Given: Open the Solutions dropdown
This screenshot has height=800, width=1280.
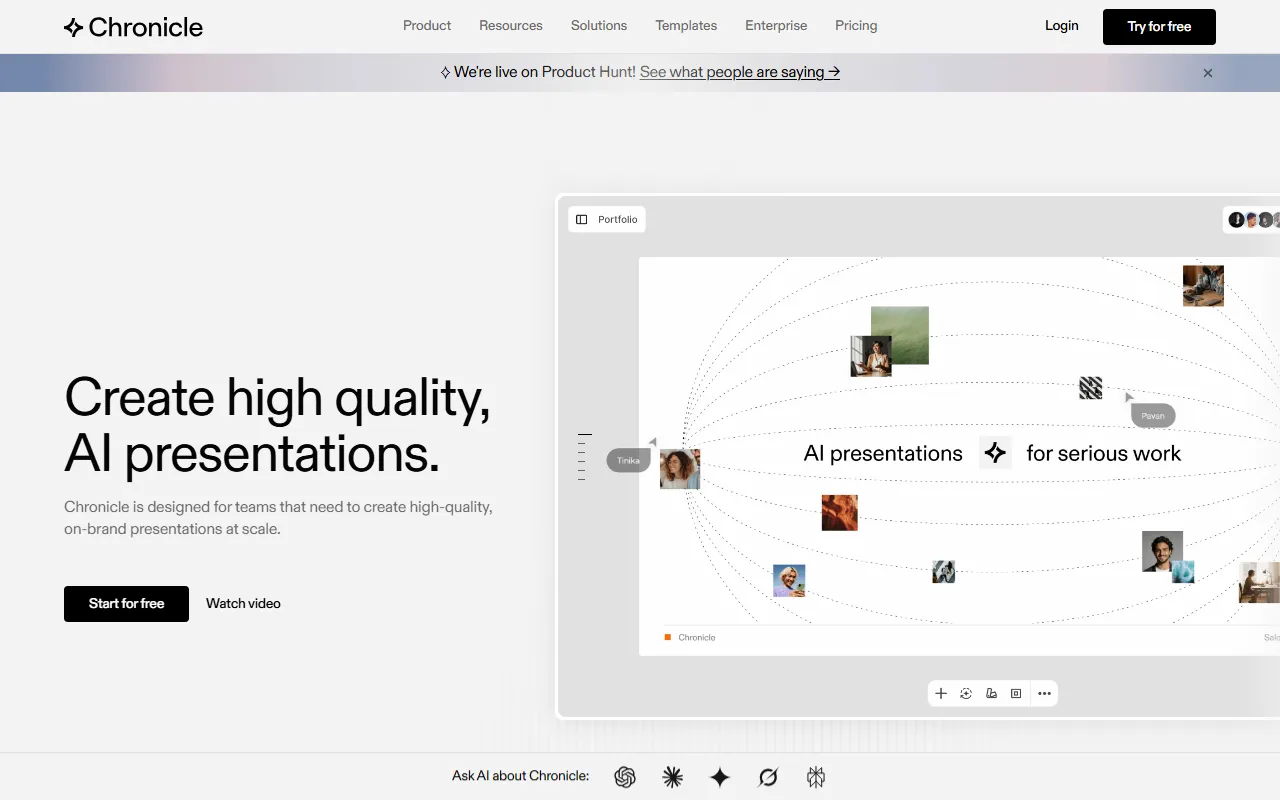Looking at the screenshot, I should 598,25.
